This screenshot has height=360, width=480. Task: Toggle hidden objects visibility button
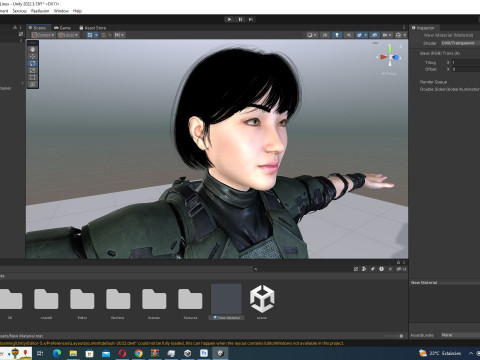pyautogui.click(x=374, y=35)
